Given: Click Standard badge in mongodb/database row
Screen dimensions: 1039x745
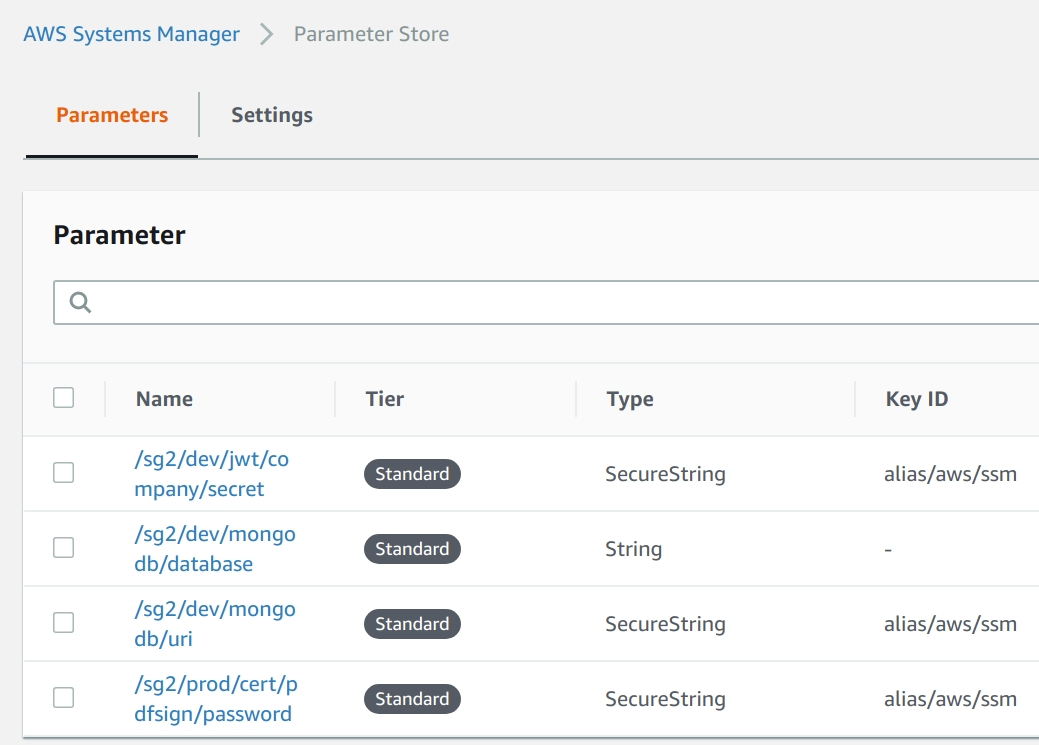Looking at the screenshot, I should (x=412, y=549).
